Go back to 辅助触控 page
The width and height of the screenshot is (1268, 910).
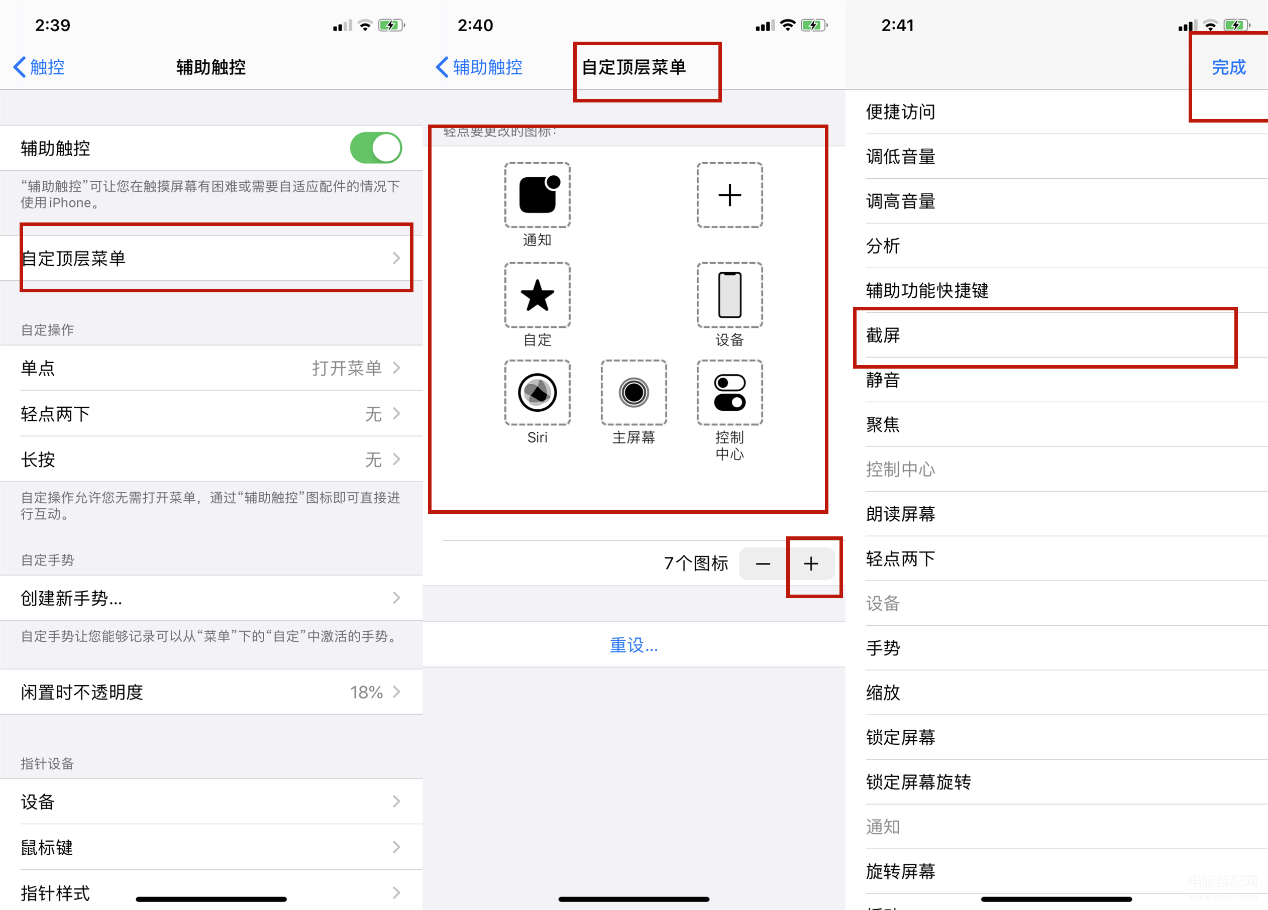click(479, 67)
